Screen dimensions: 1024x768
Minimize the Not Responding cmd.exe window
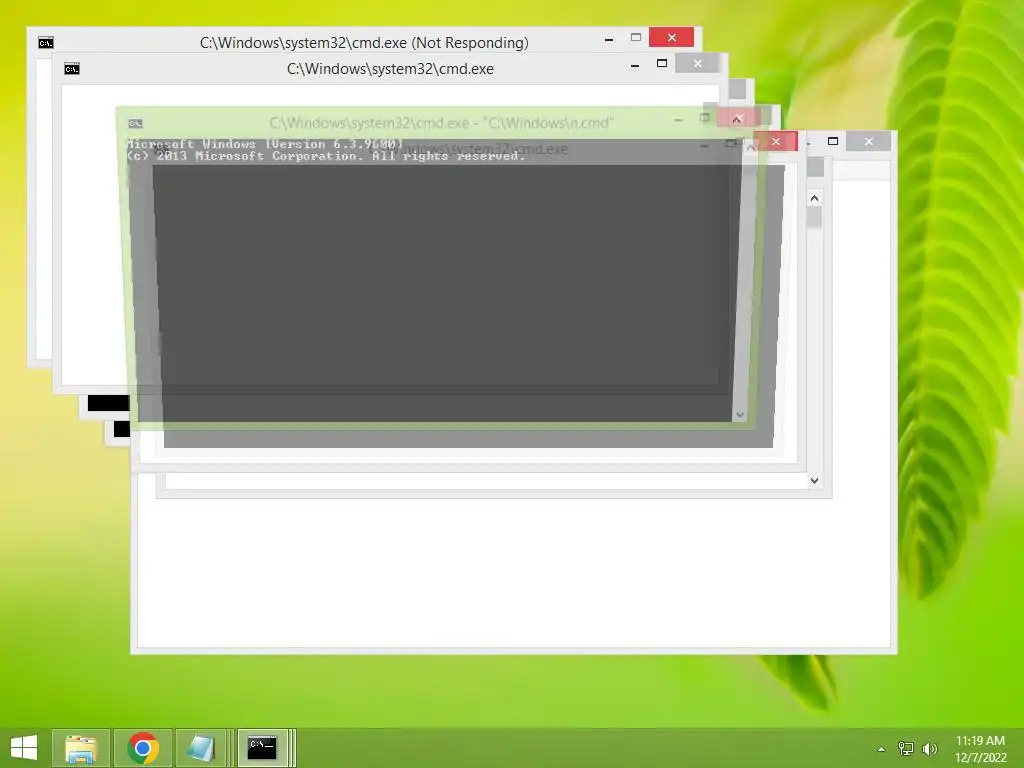coord(609,39)
